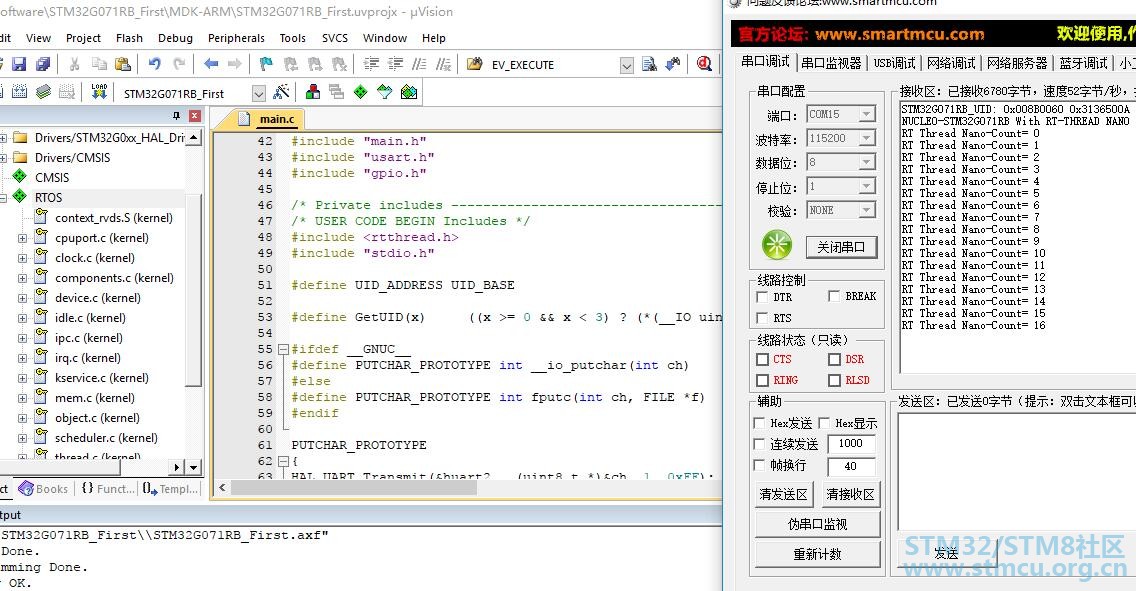This screenshot has width=1136, height=591.
Task: Check the Hex显示 option
Action: pos(824,423)
